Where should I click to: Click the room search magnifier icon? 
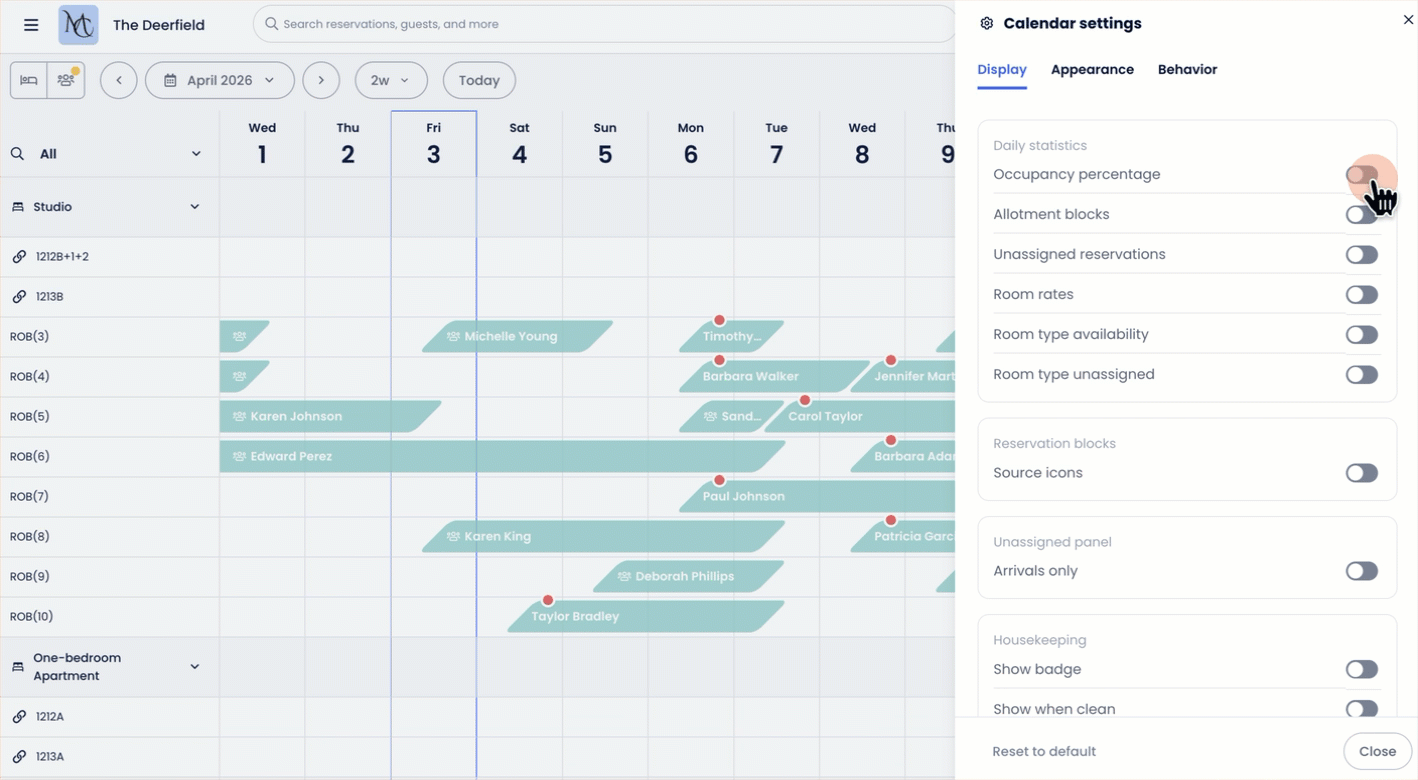pyautogui.click(x=18, y=154)
